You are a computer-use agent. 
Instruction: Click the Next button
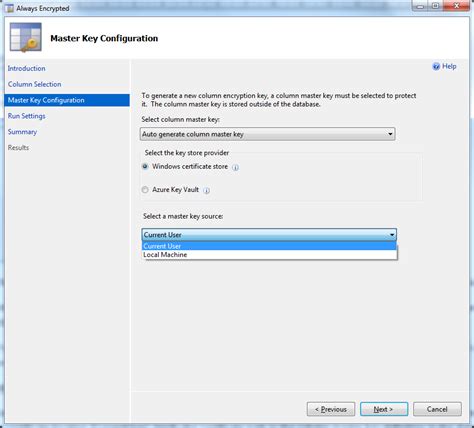pyautogui.click(x=384, y=409)
